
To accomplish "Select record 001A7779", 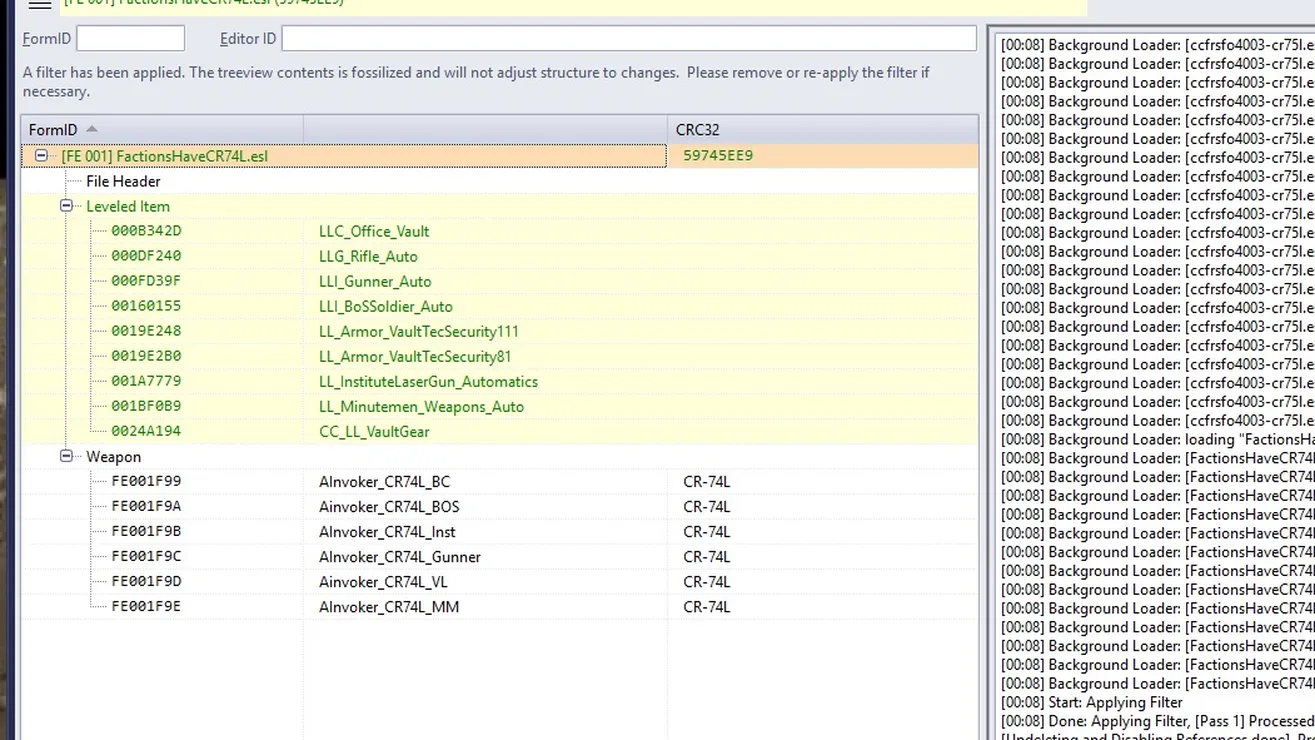I will (146, 381).
